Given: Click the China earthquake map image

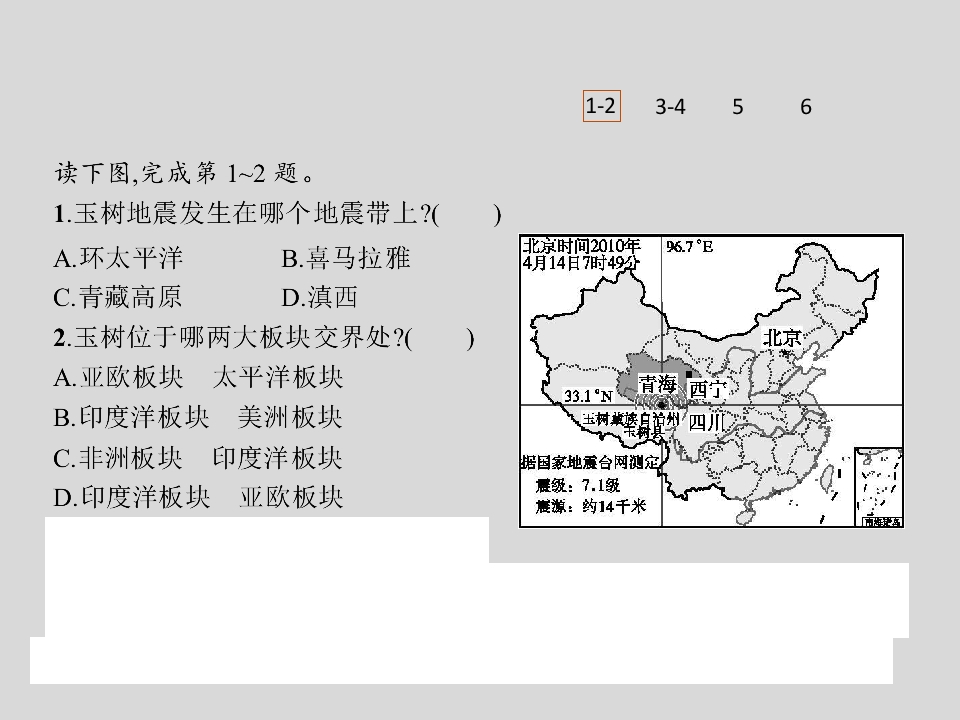Looking at the screenshot, I should (x=711, y=380).
